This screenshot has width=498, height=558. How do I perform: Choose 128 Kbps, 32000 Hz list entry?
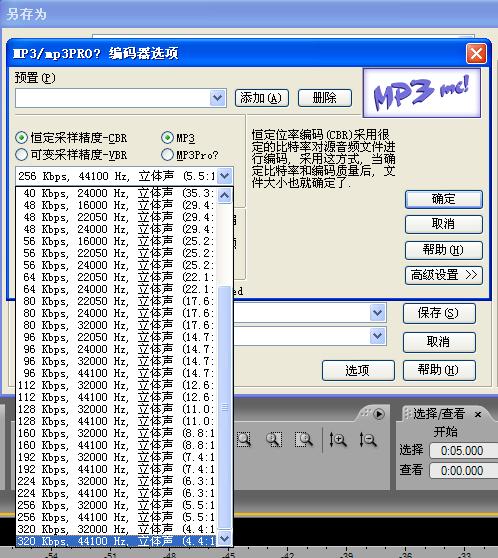click(x=117, y=409)
